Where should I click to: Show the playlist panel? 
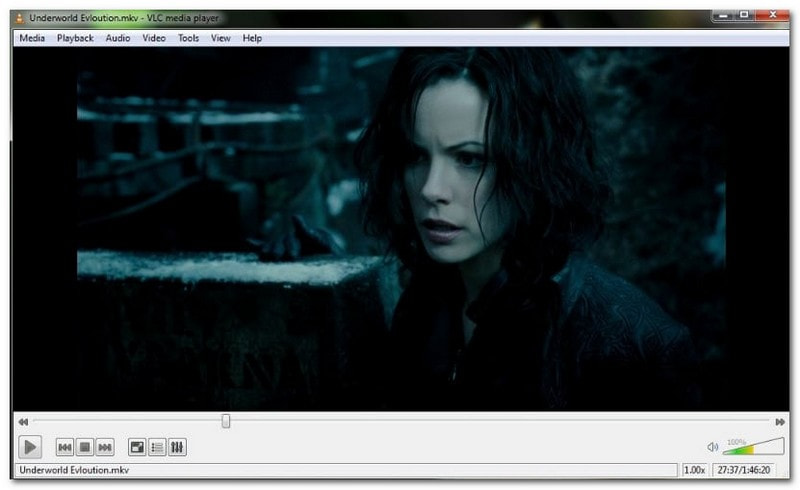[x=157, y=448]
